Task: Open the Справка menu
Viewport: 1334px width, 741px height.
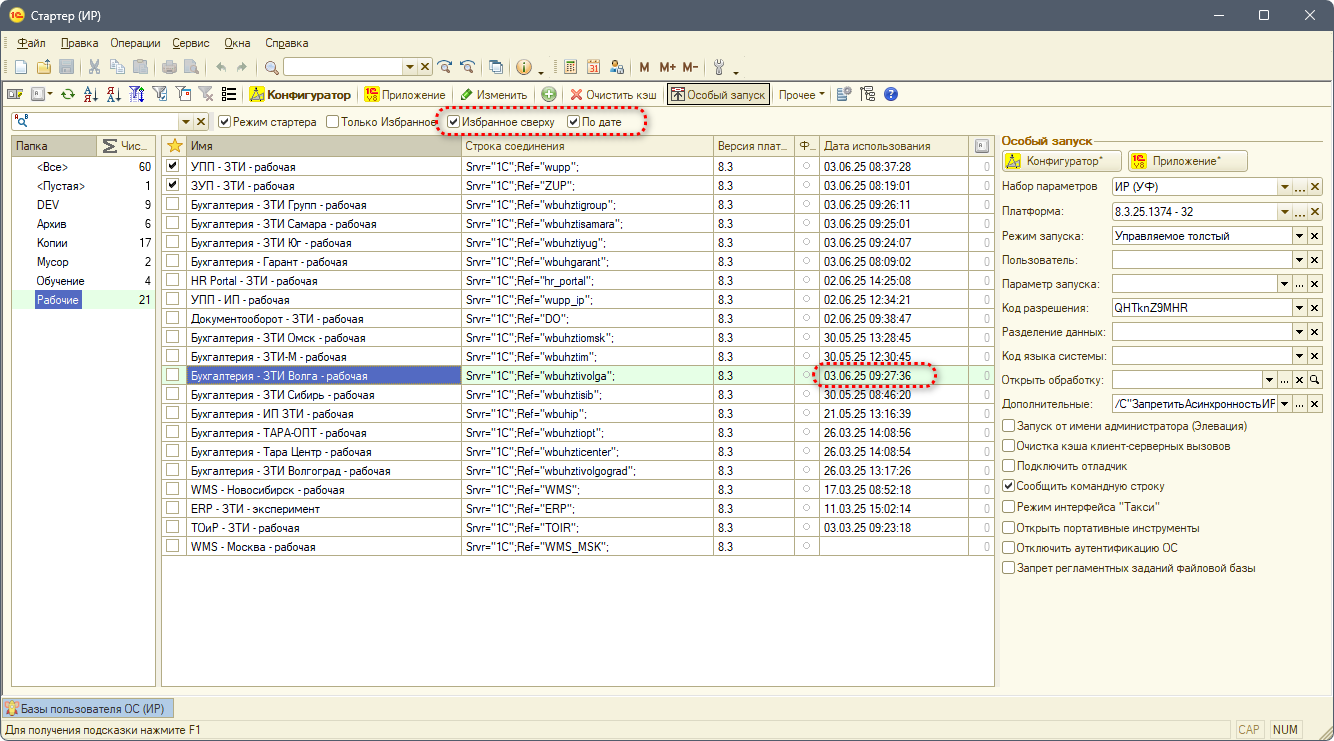Action: pyautogui.click(x=287, y=43)
